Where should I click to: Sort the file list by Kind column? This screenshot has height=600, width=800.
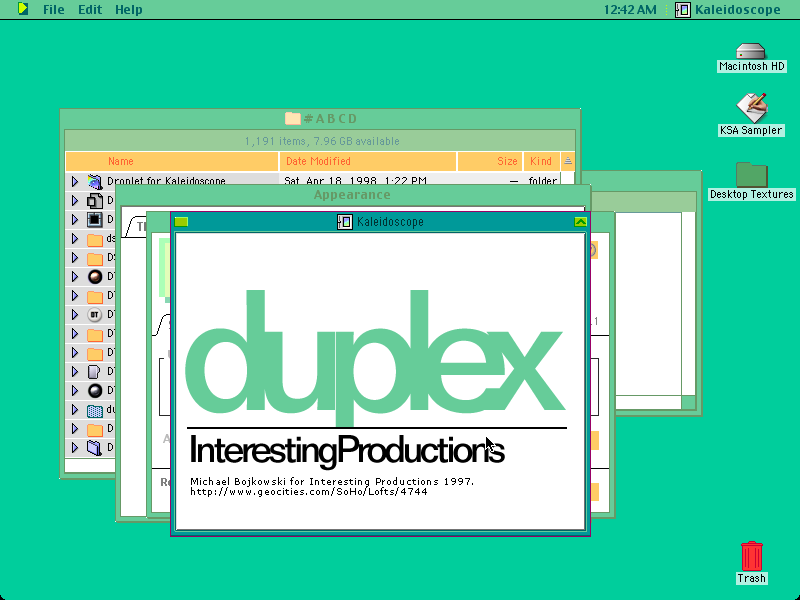tap(541, 161)
